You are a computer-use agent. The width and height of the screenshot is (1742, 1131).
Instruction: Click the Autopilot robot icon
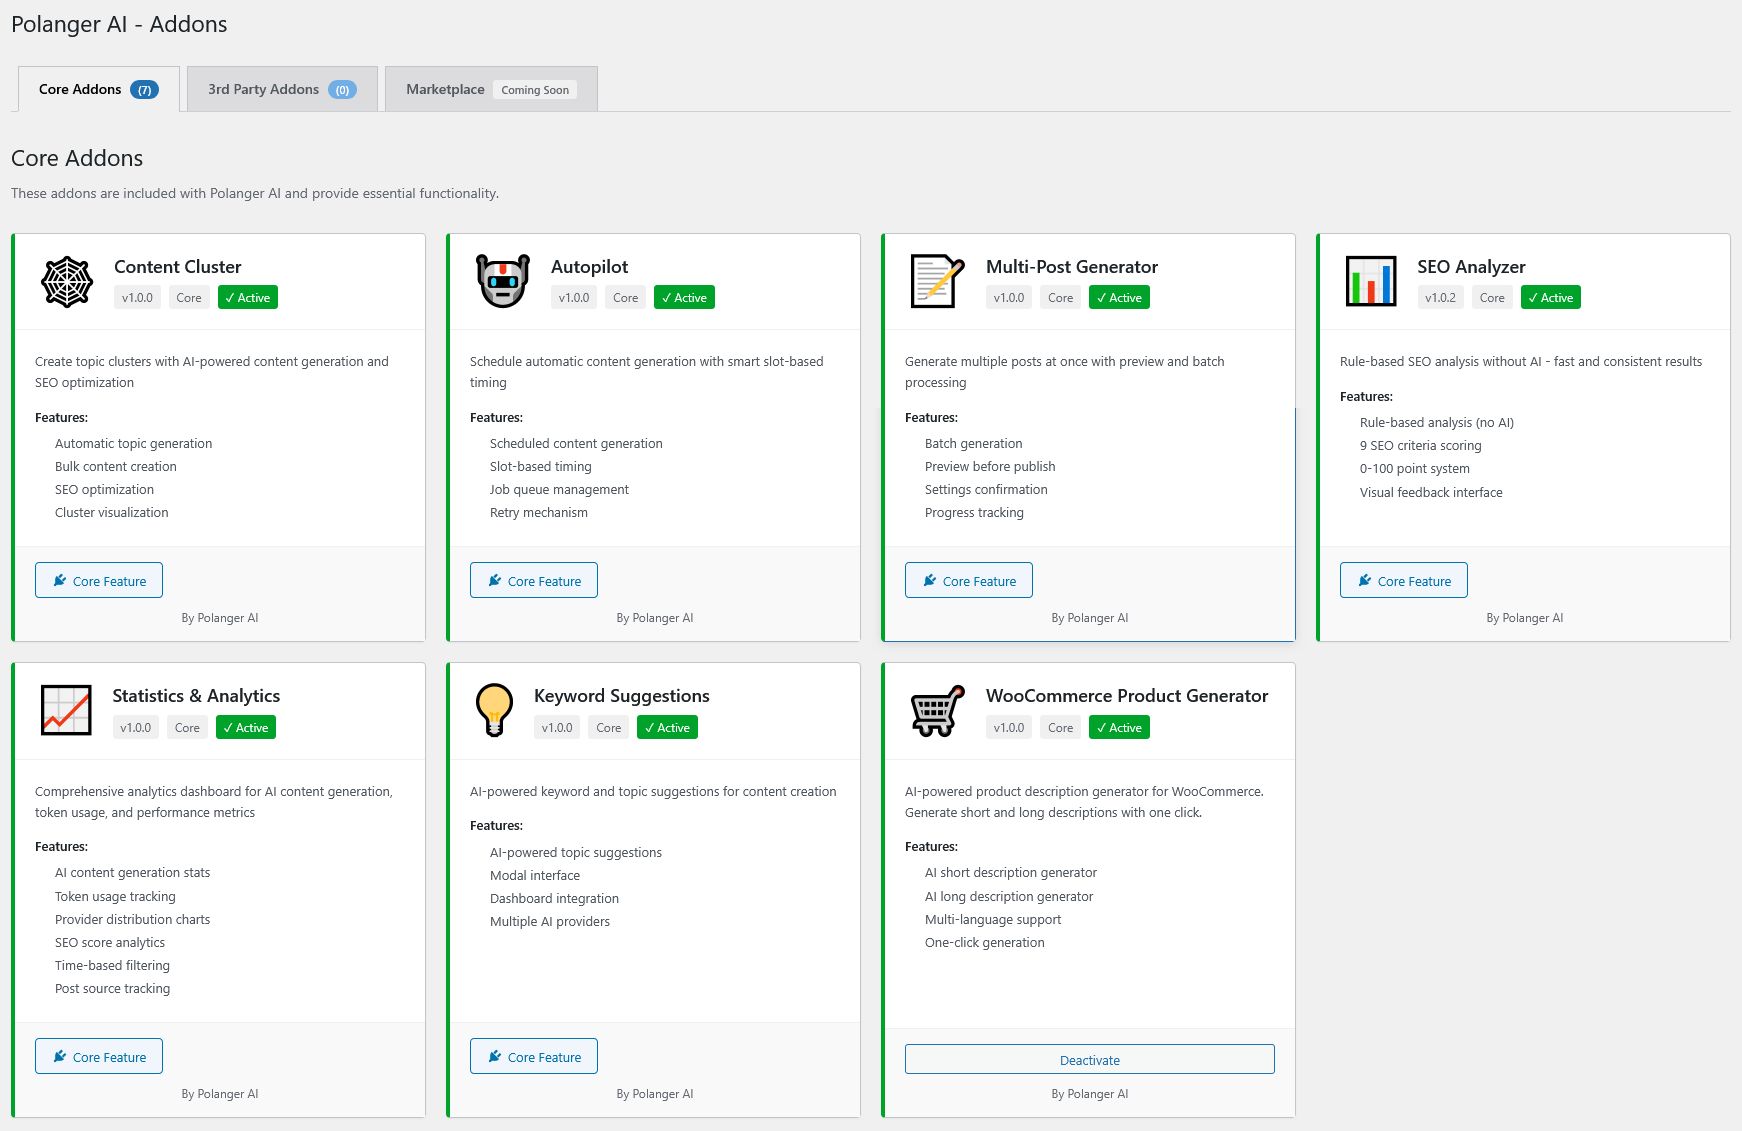[x=502, y=282]
